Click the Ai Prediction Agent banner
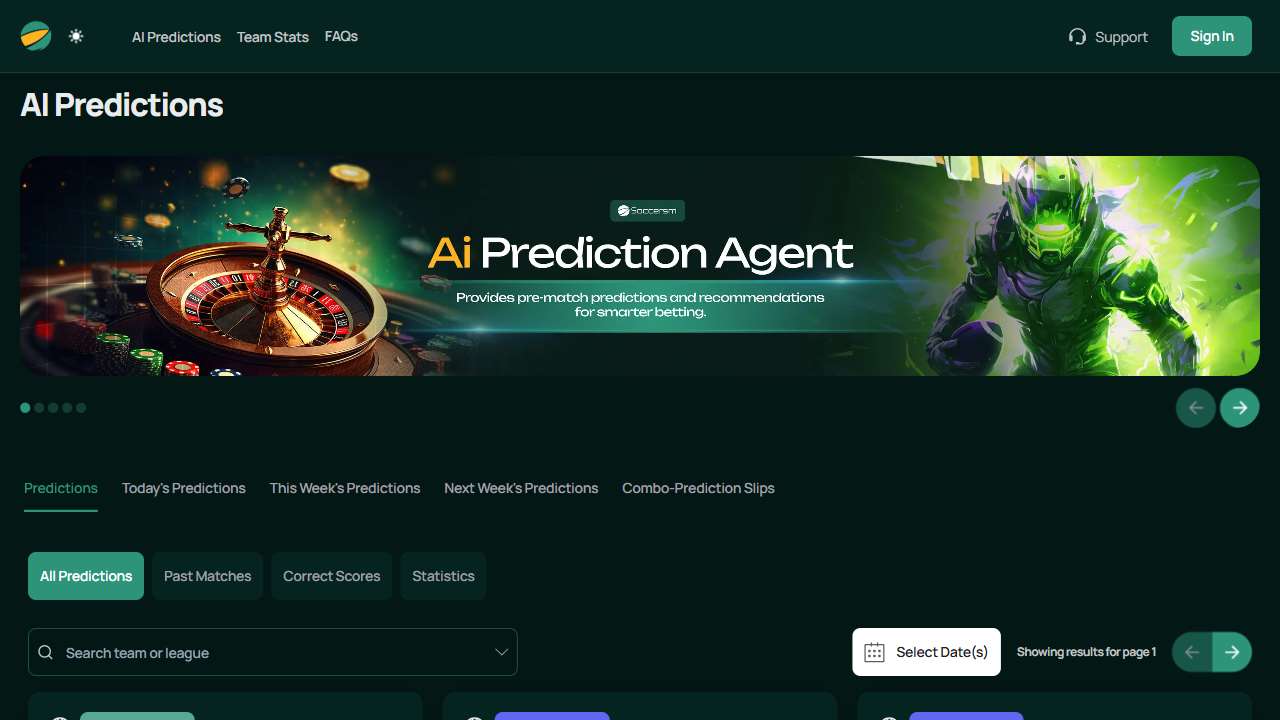This screenshot has height=720, width=1280. (640, 266)
